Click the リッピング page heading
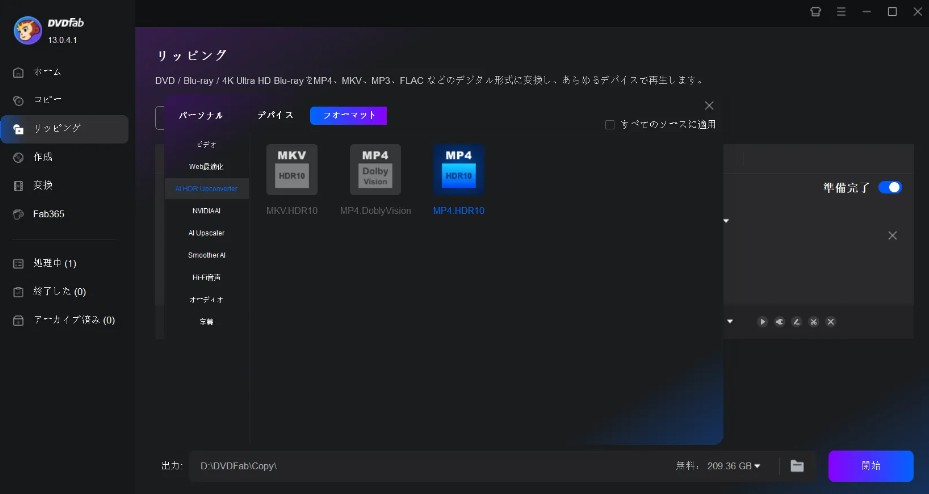Screen dimensions: 929x494 (x=191, y=55)
